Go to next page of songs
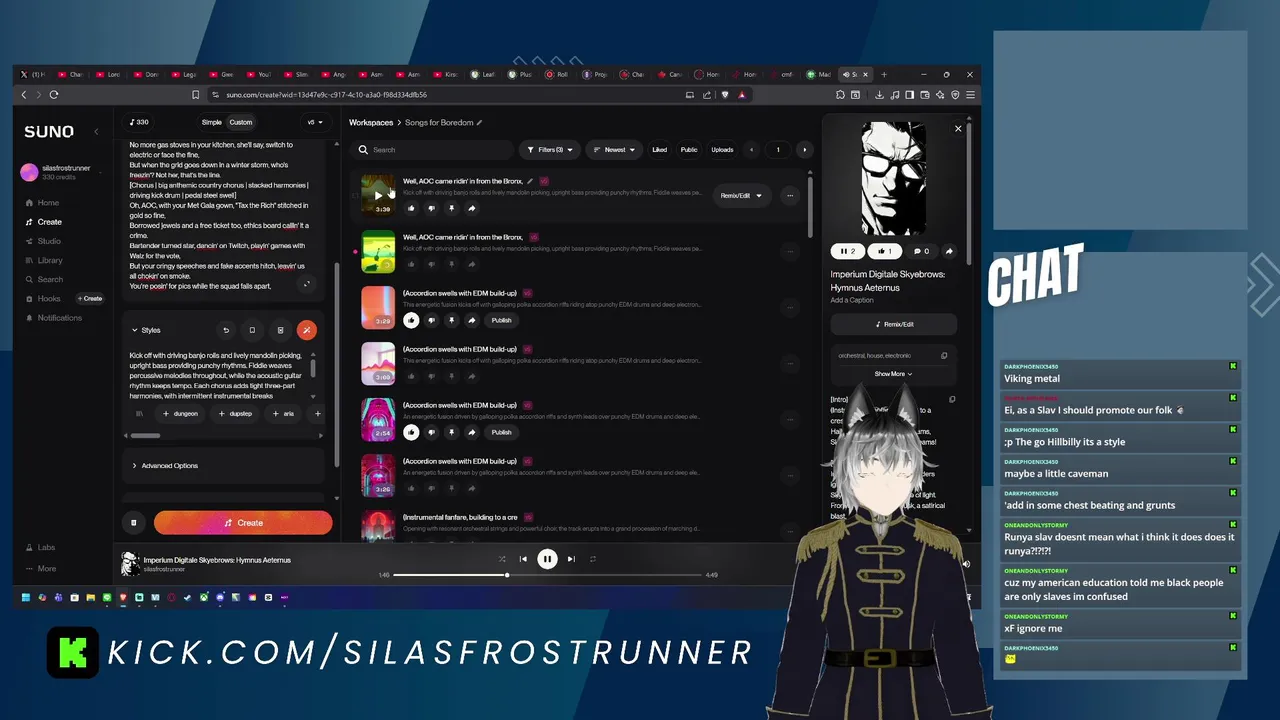The width and height of the screenshot is (1280, 720). coord(804,150)
